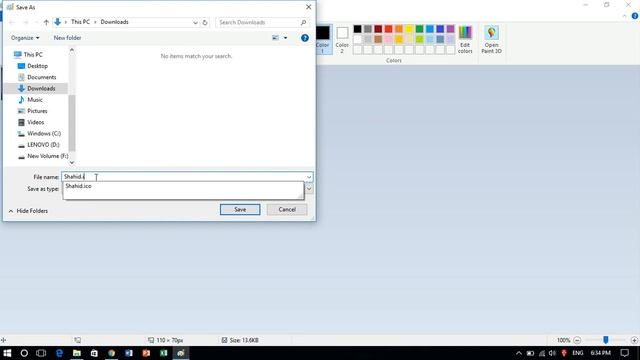Expand the File name history dropdown
This screenshot has height=360, width=640.
[309, 177]
